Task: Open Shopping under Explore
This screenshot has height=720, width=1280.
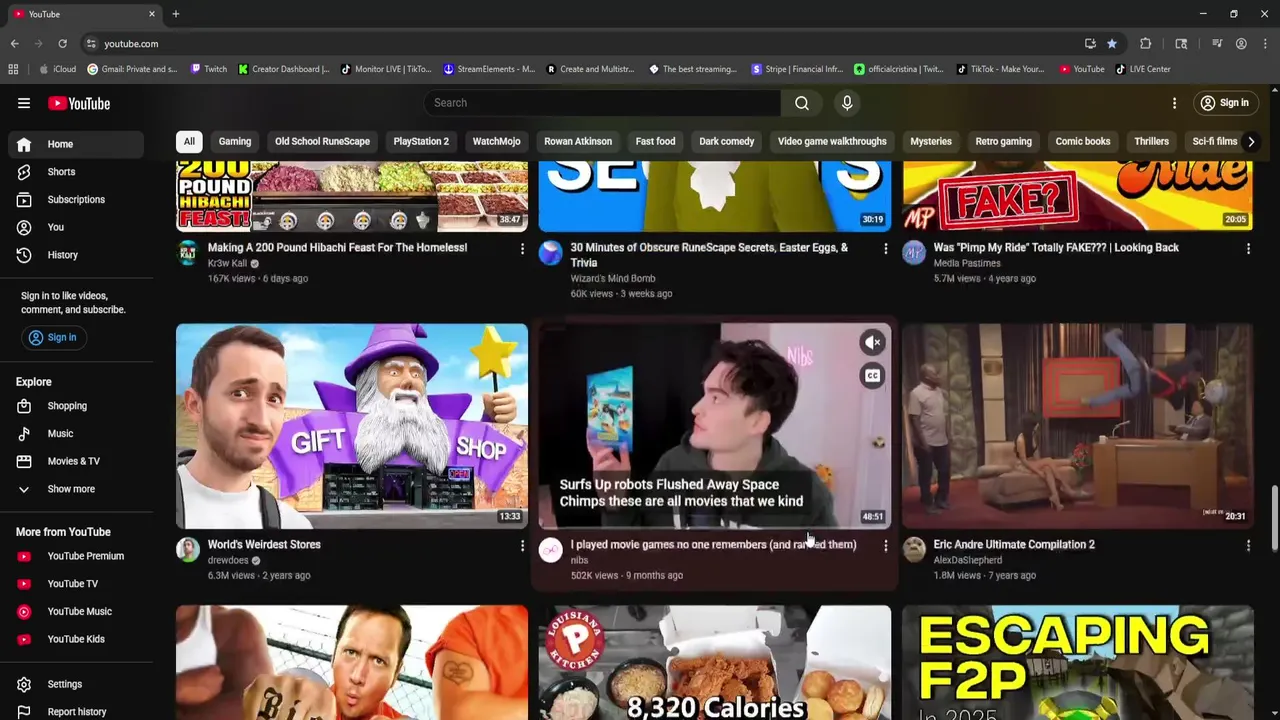Action: click(76, 406)
